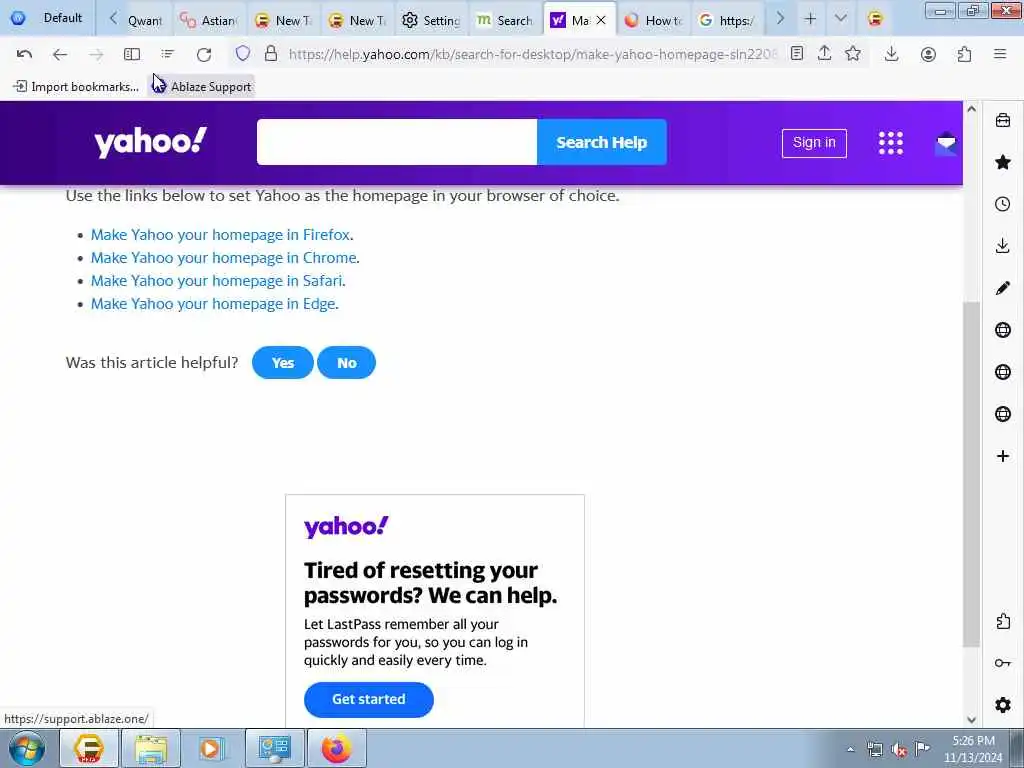Add a new sidebar web panel
Viewport: 1024px width, 768px height.
1003,456
